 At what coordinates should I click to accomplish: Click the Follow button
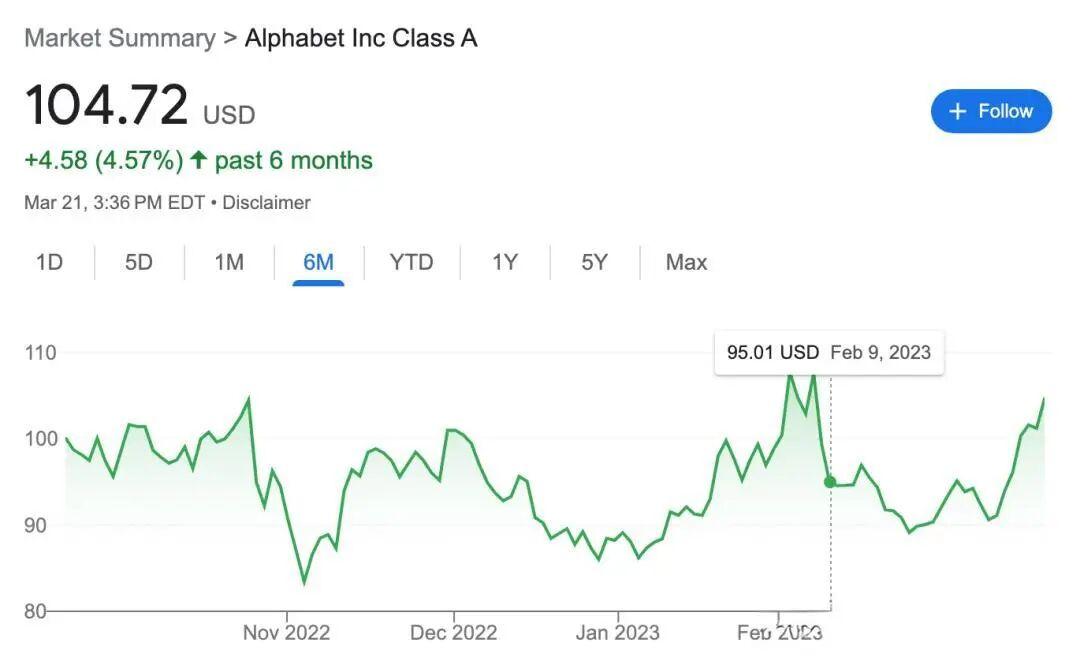click(991, 111)
